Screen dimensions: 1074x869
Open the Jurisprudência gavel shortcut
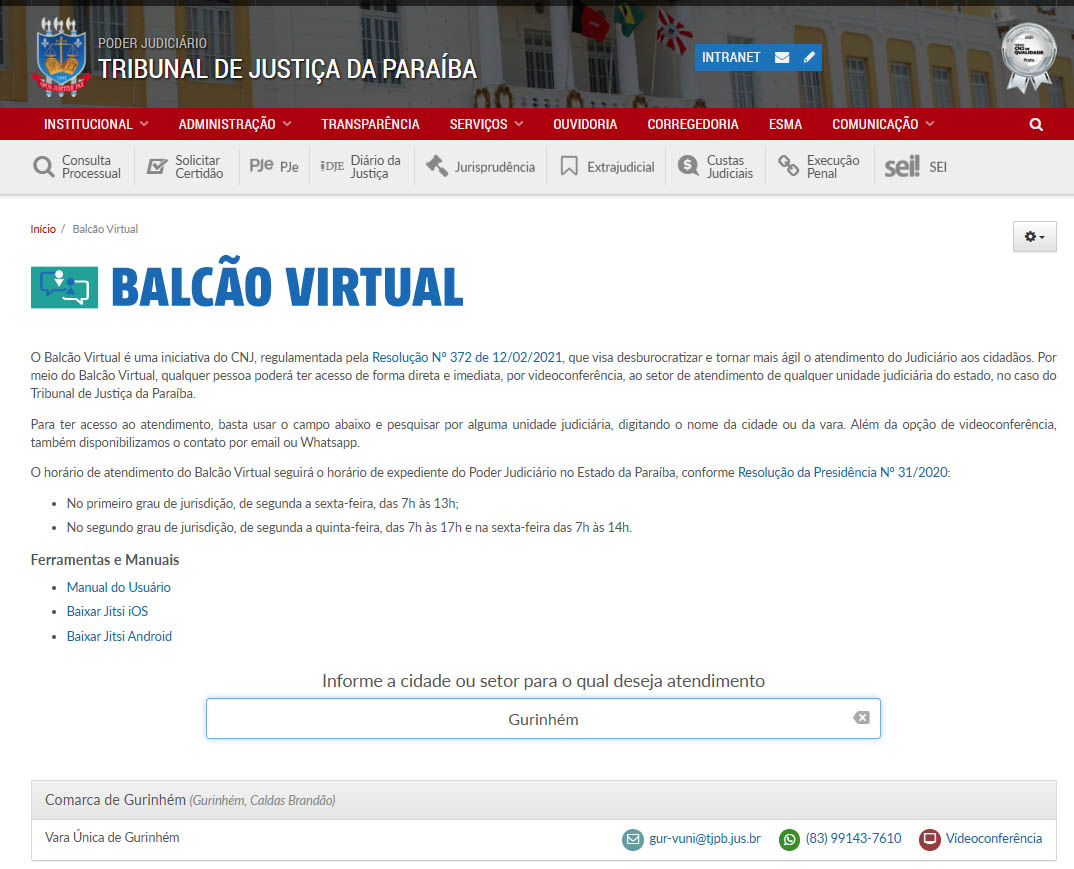coord(481,167)
